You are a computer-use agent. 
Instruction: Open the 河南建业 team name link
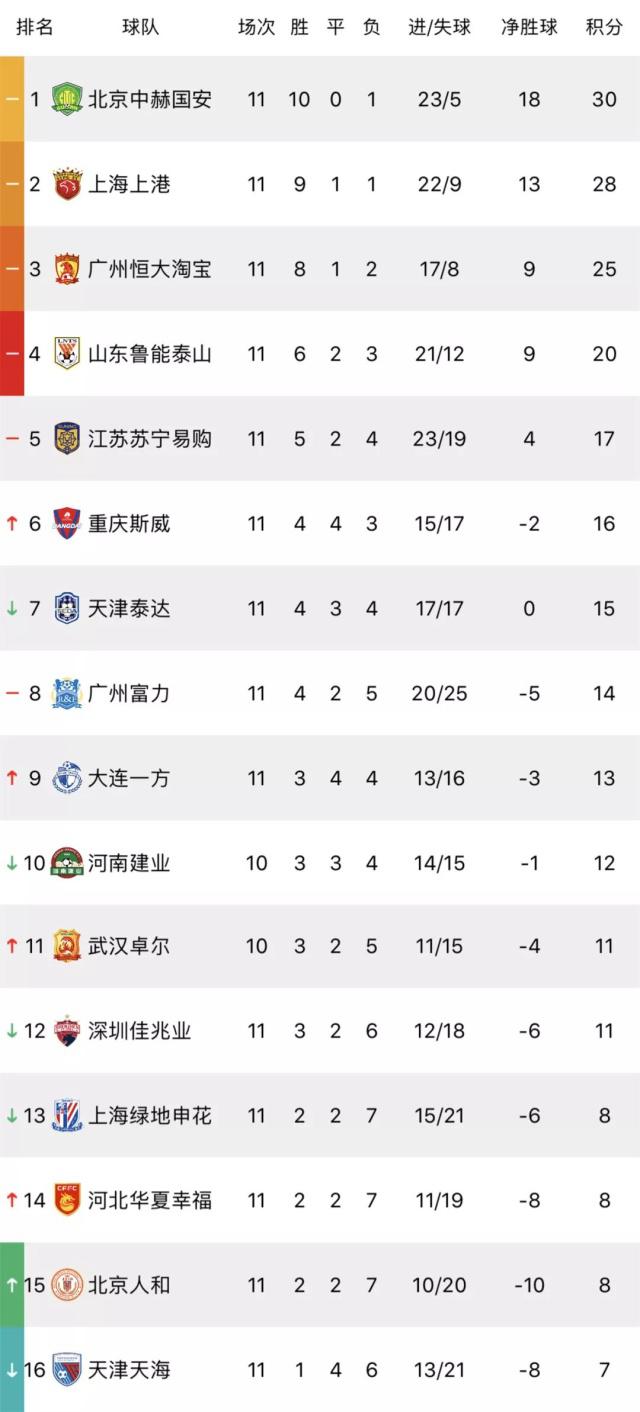coord(129,862)
